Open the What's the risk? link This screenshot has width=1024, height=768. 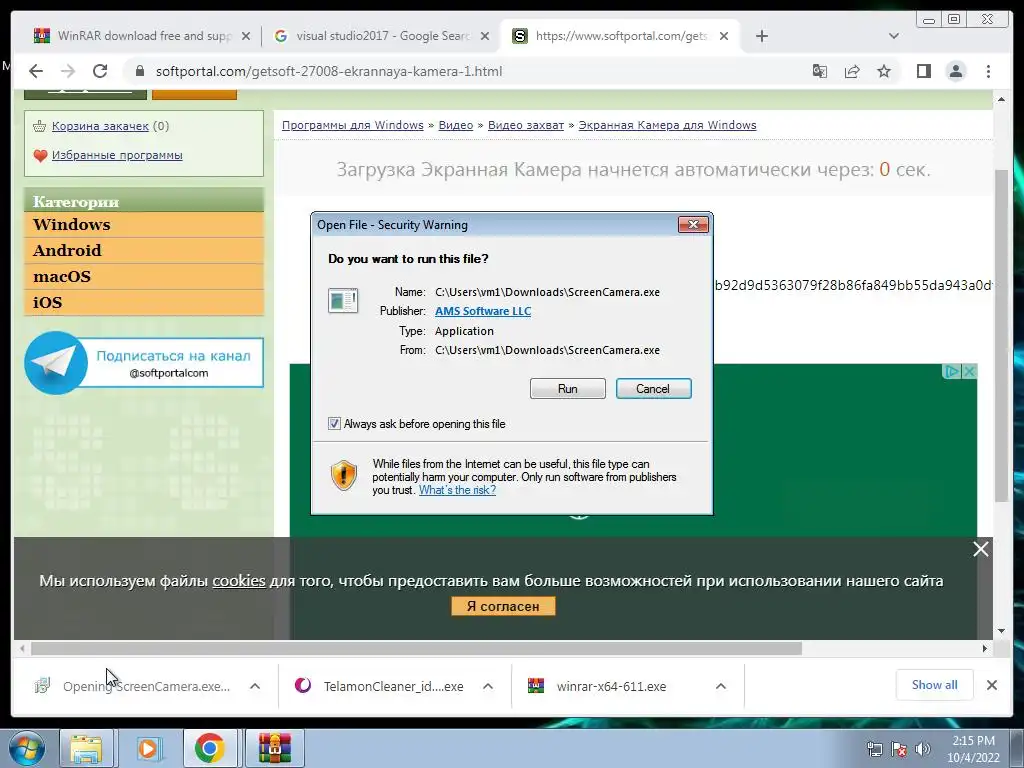[x=457, y=490]
